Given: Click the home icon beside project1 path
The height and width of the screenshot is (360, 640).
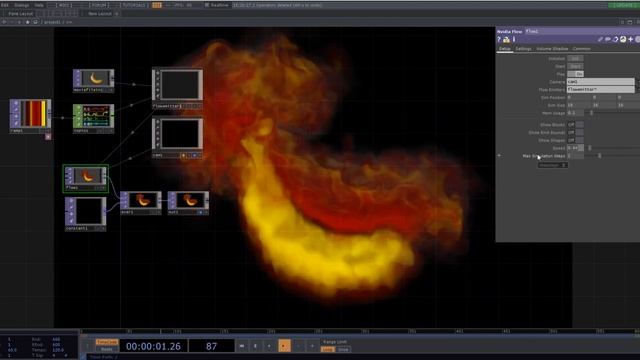Looking at the screenshot, I should tap(36, 22).
